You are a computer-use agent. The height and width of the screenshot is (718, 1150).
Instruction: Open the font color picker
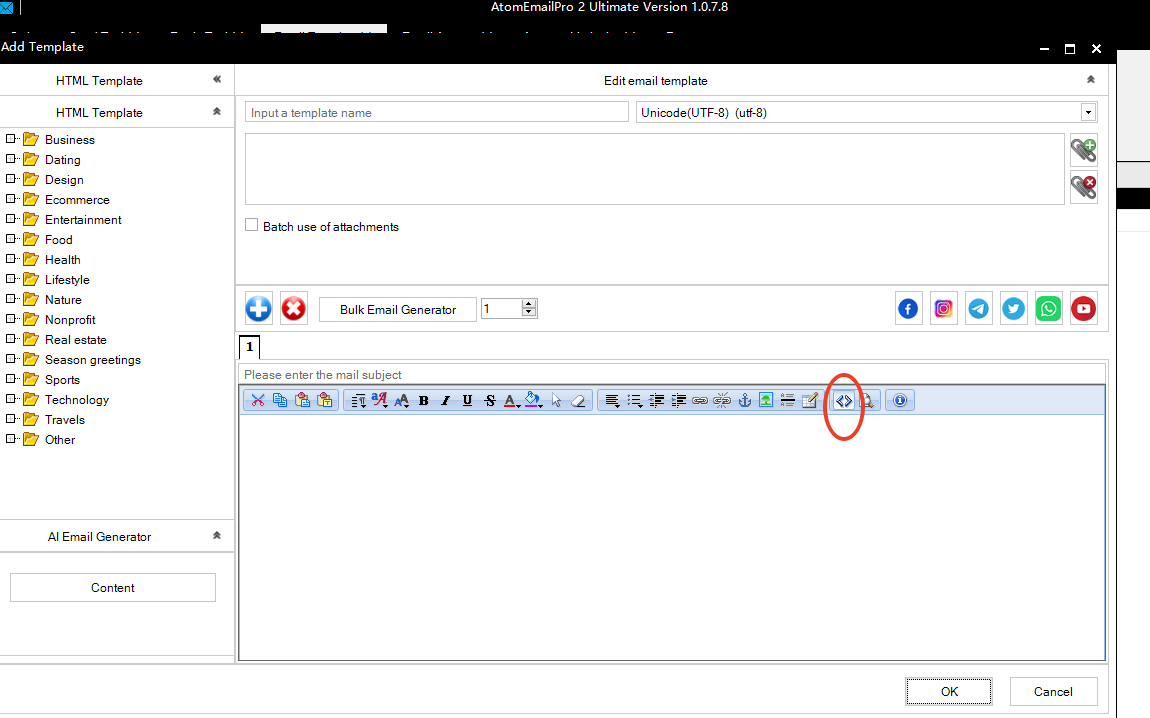coord(511,400)
